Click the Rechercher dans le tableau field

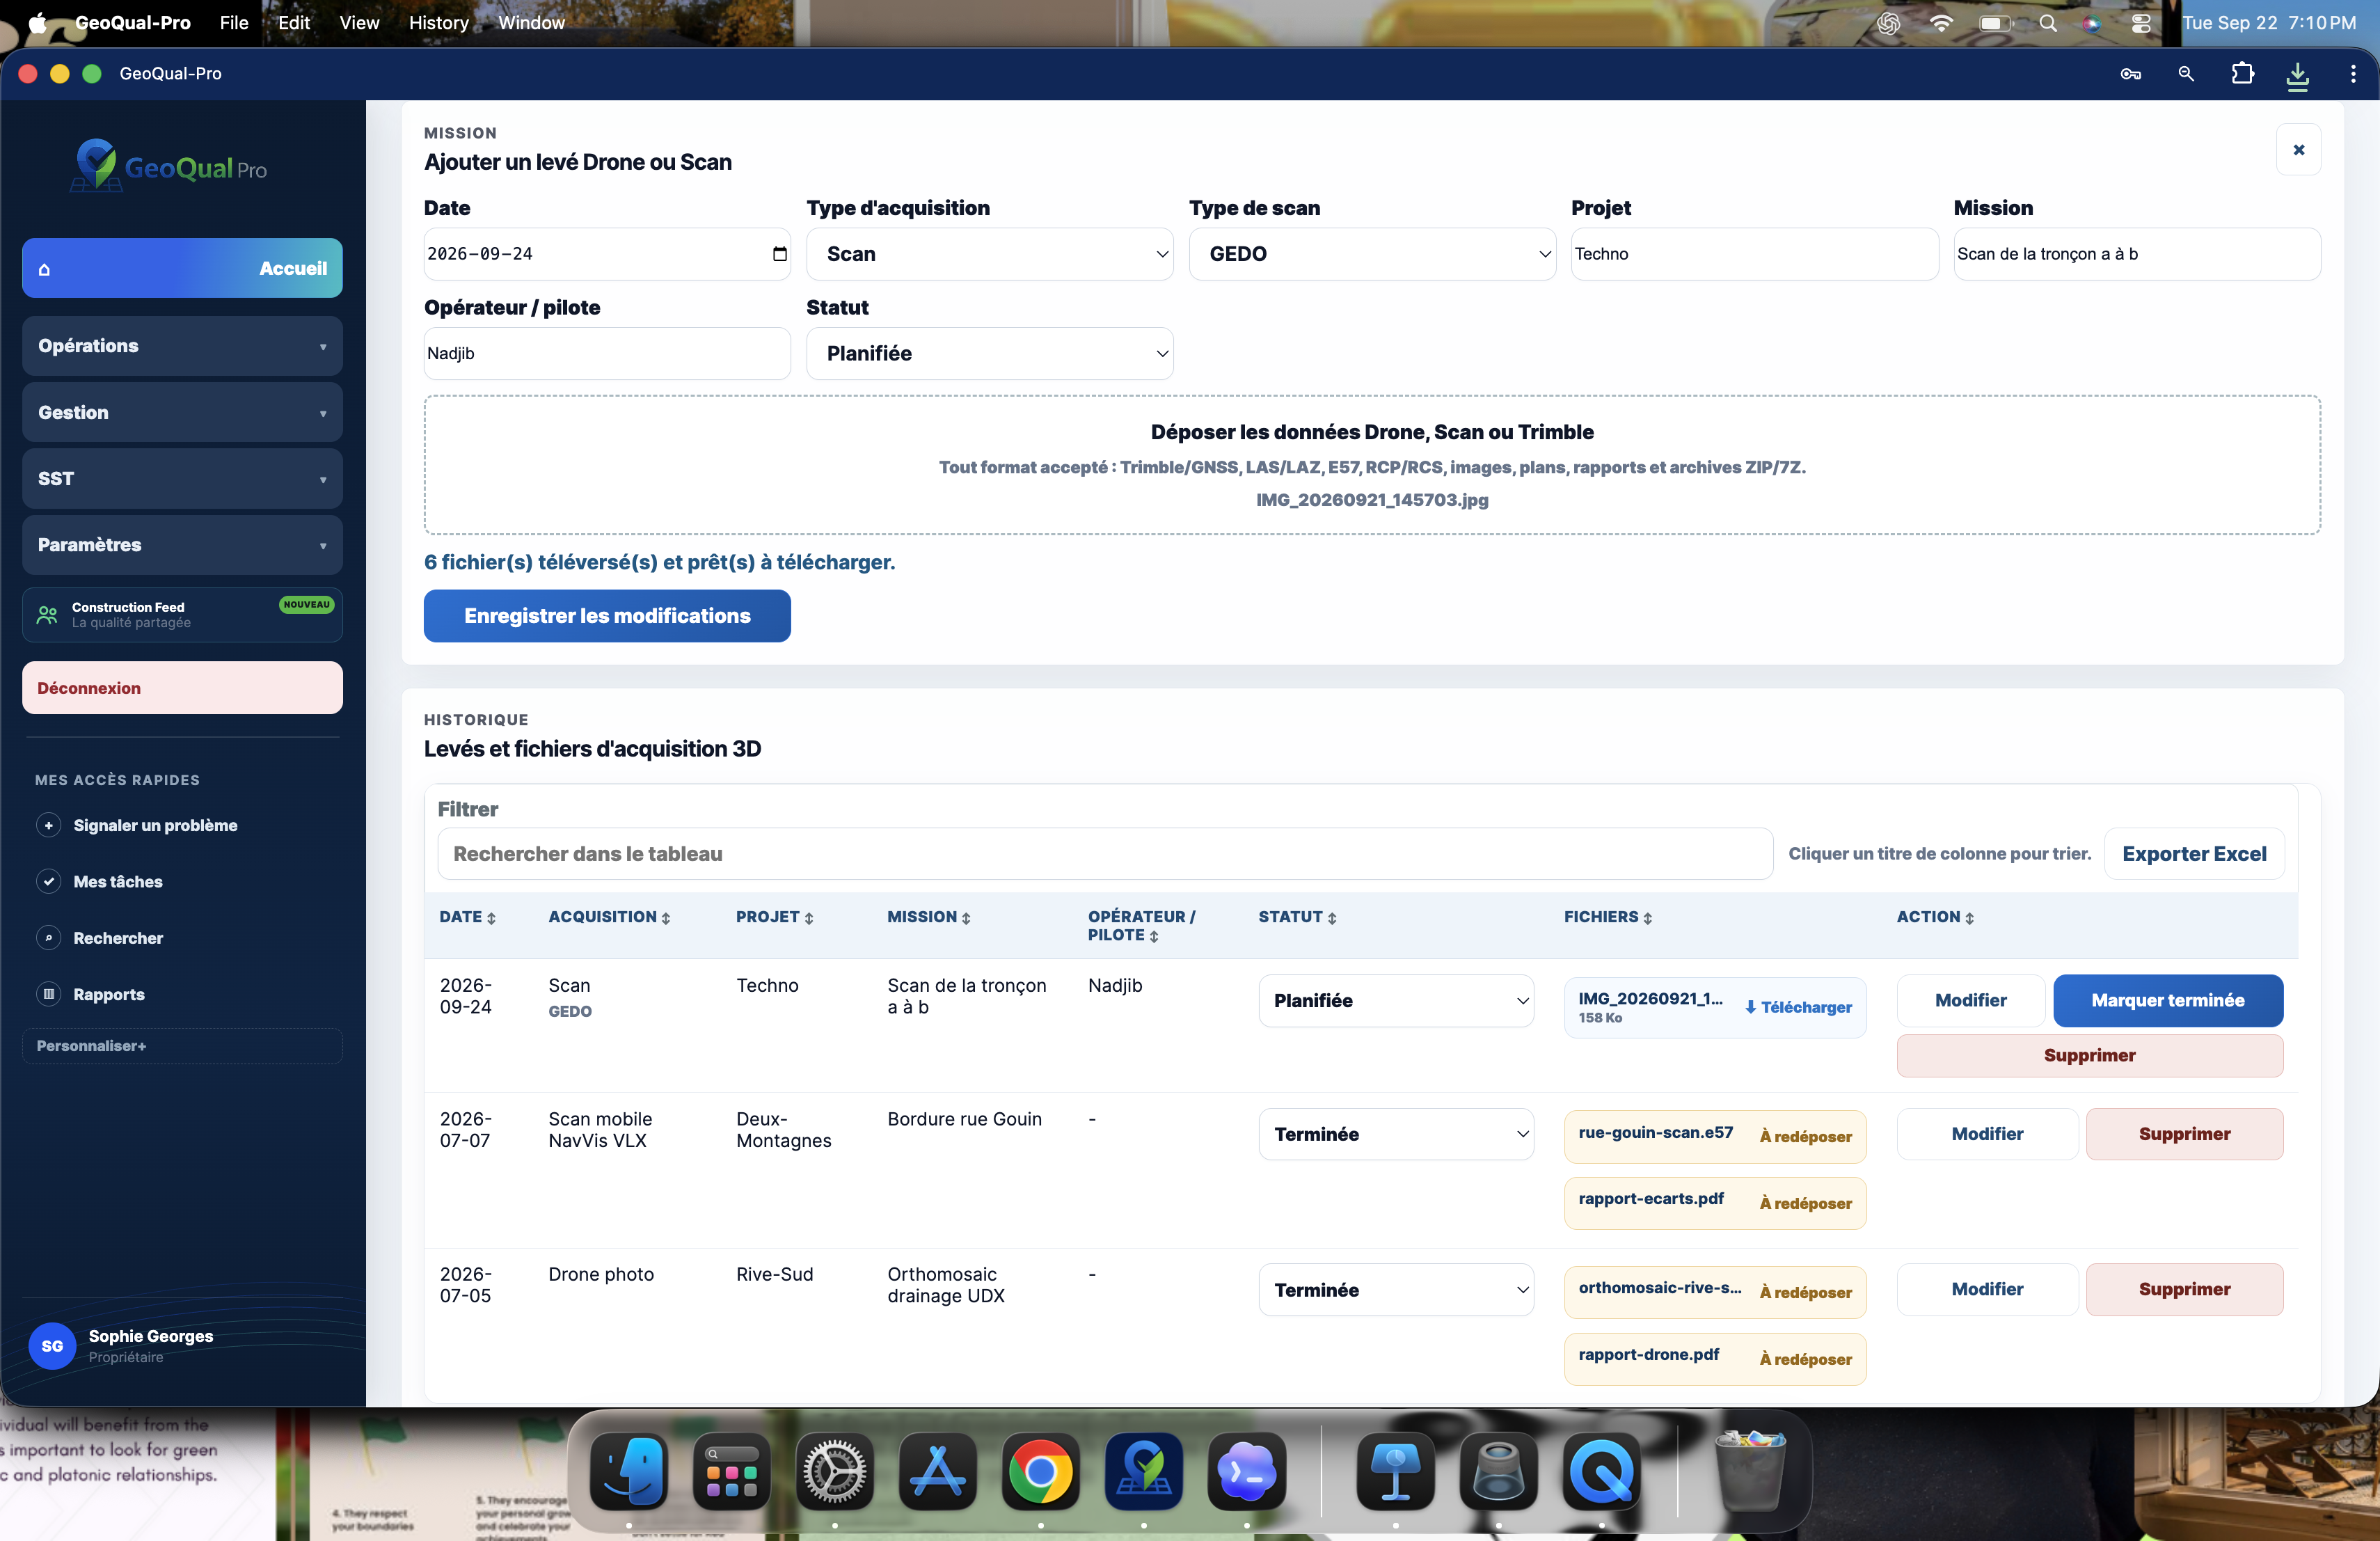coord(1105,854)
